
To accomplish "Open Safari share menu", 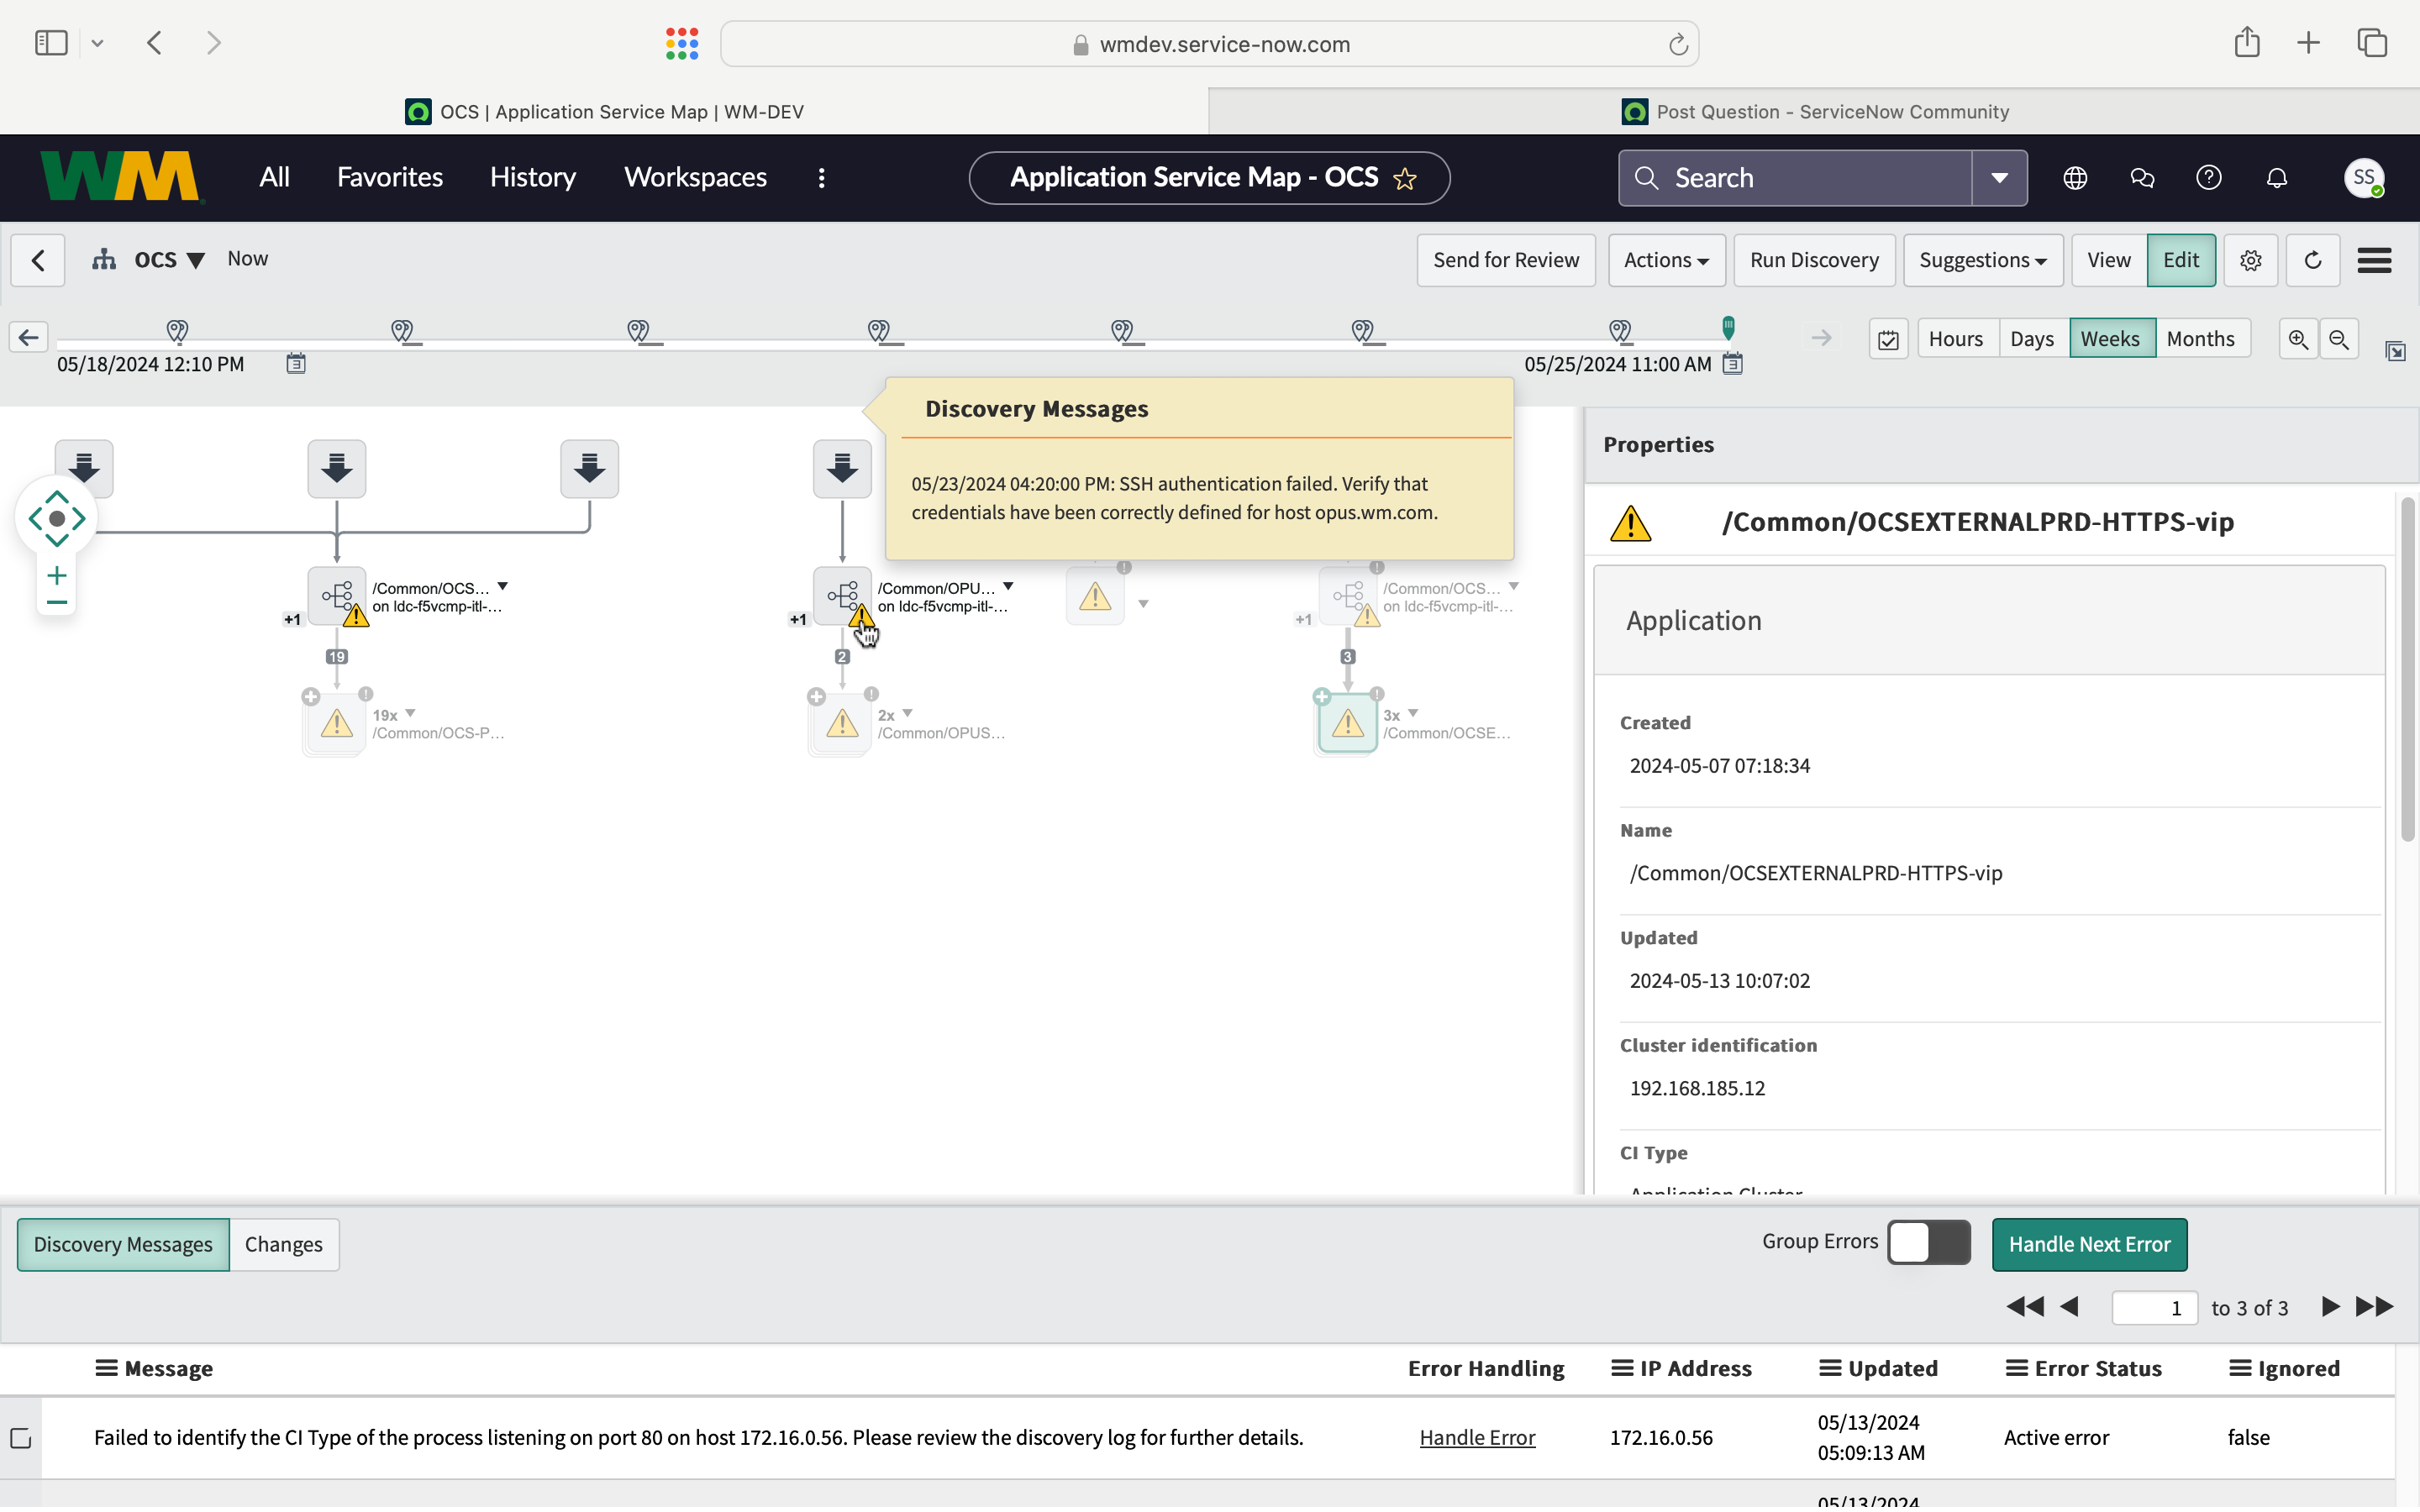I will point(2247,42).
